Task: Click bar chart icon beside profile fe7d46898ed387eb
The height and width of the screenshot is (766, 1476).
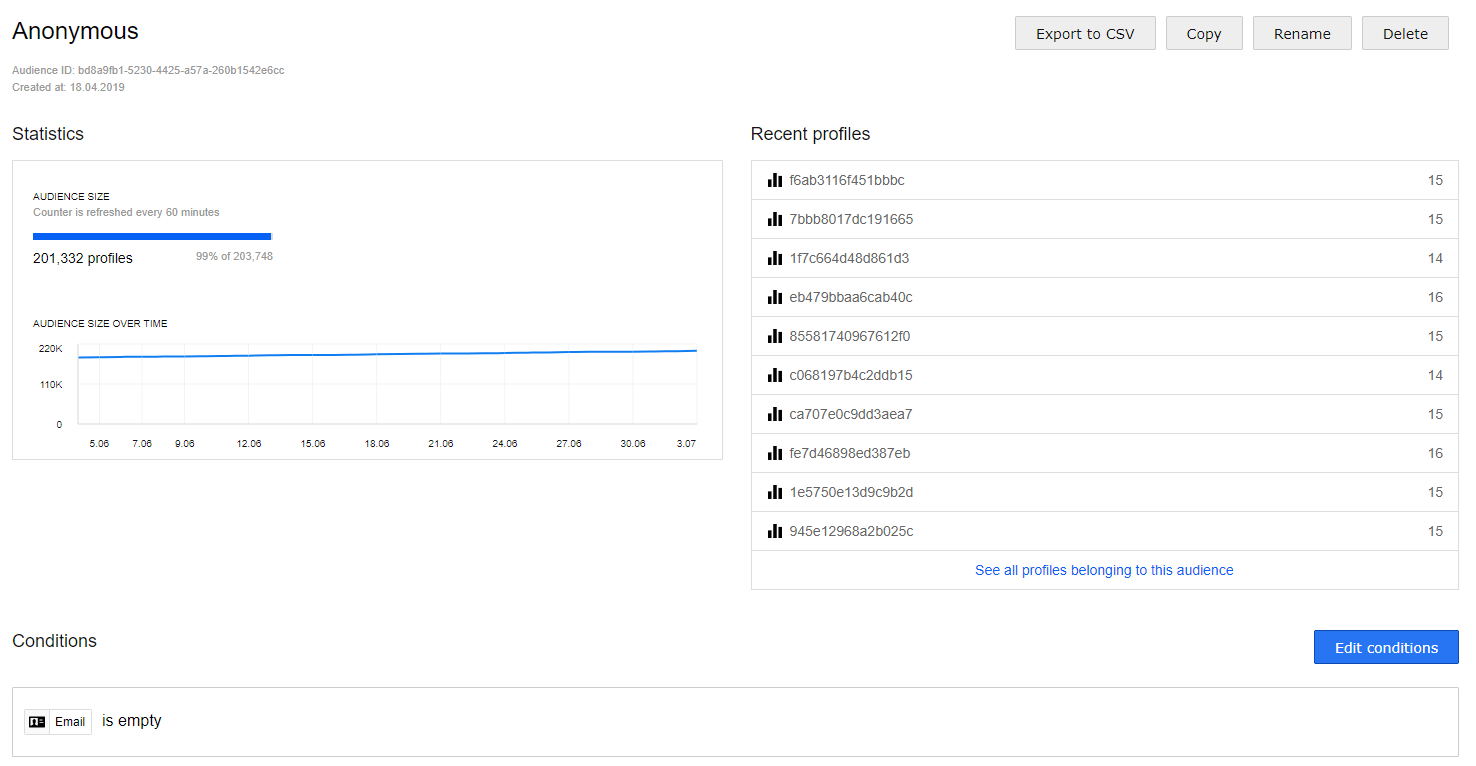Action: (774, 454)
